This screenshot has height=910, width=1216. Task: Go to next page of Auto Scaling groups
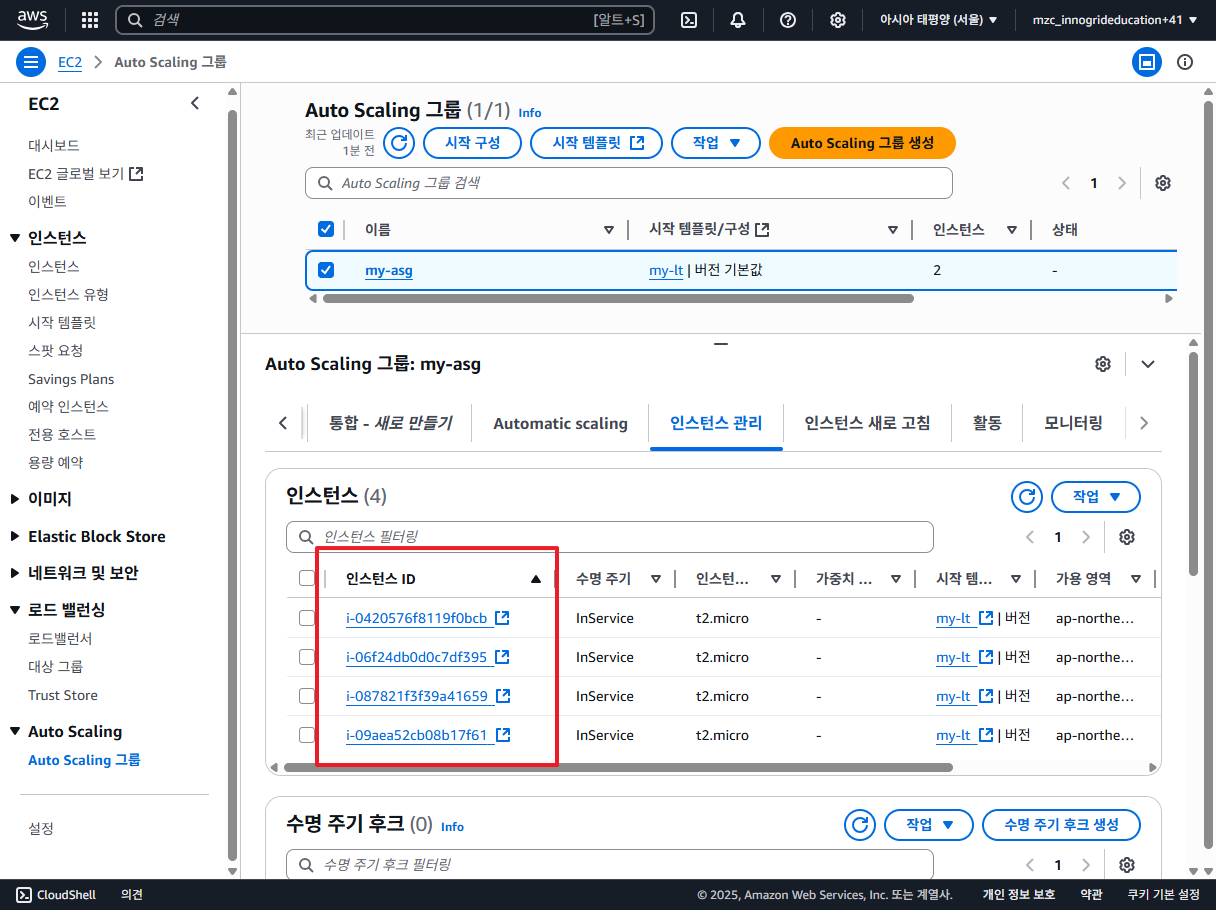click(x=1122, y=183)
